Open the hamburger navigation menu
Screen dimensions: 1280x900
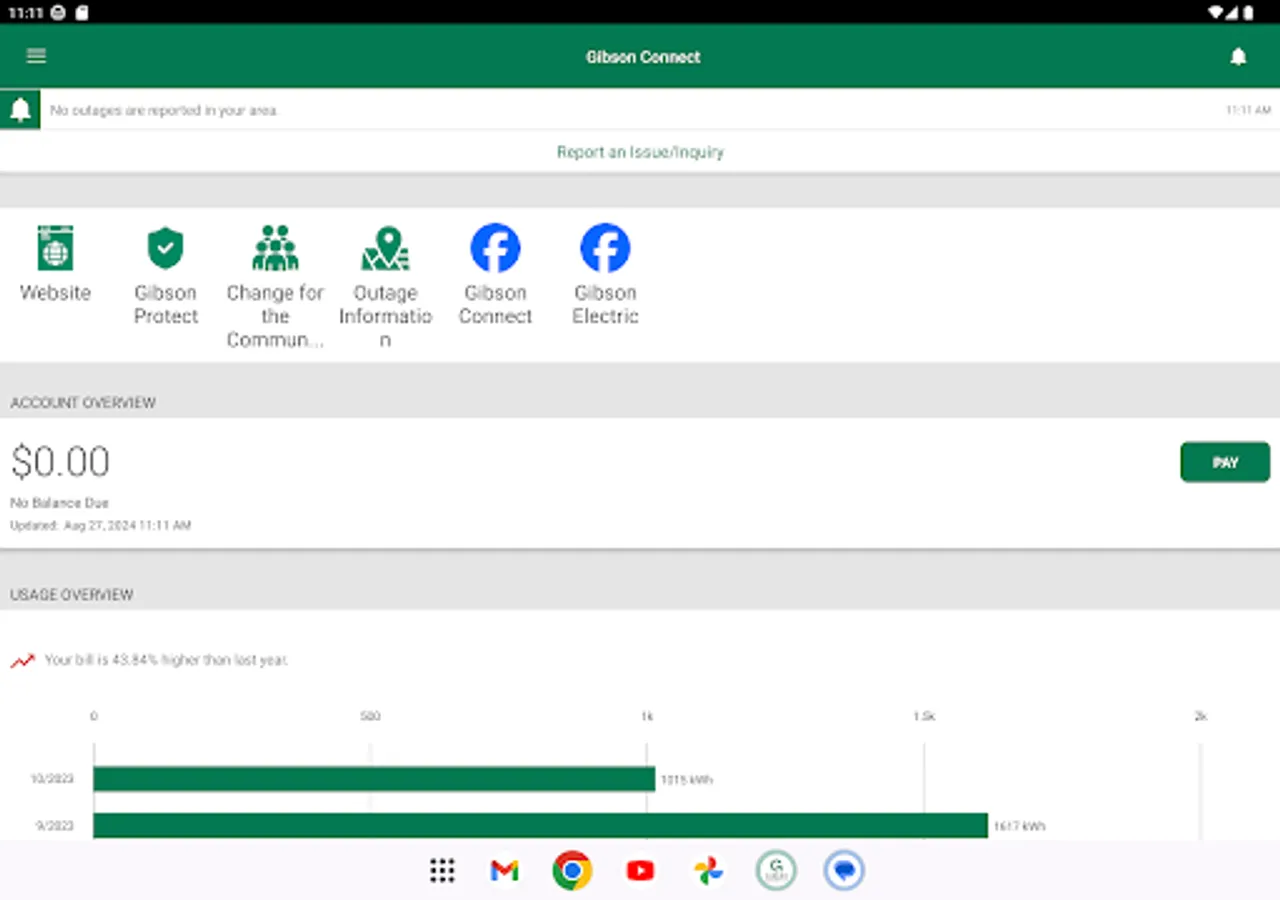(36, 56)
